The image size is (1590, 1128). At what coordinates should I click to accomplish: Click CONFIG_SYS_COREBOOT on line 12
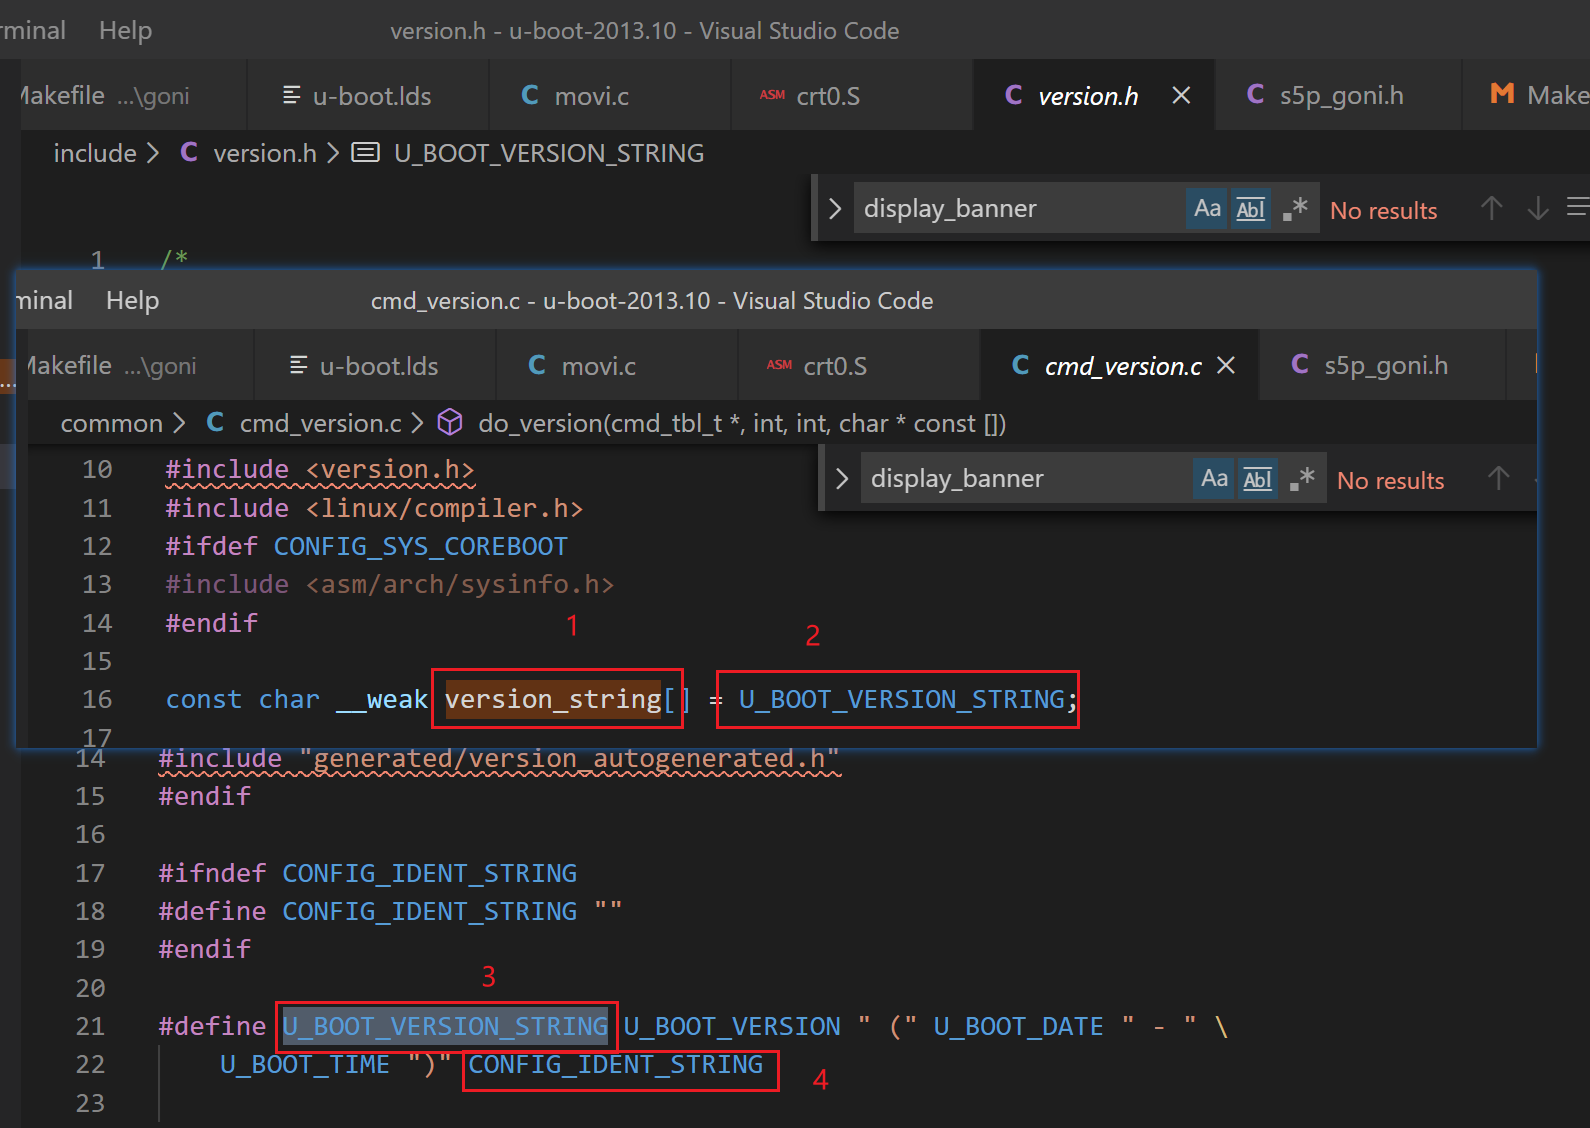point(420,546)
